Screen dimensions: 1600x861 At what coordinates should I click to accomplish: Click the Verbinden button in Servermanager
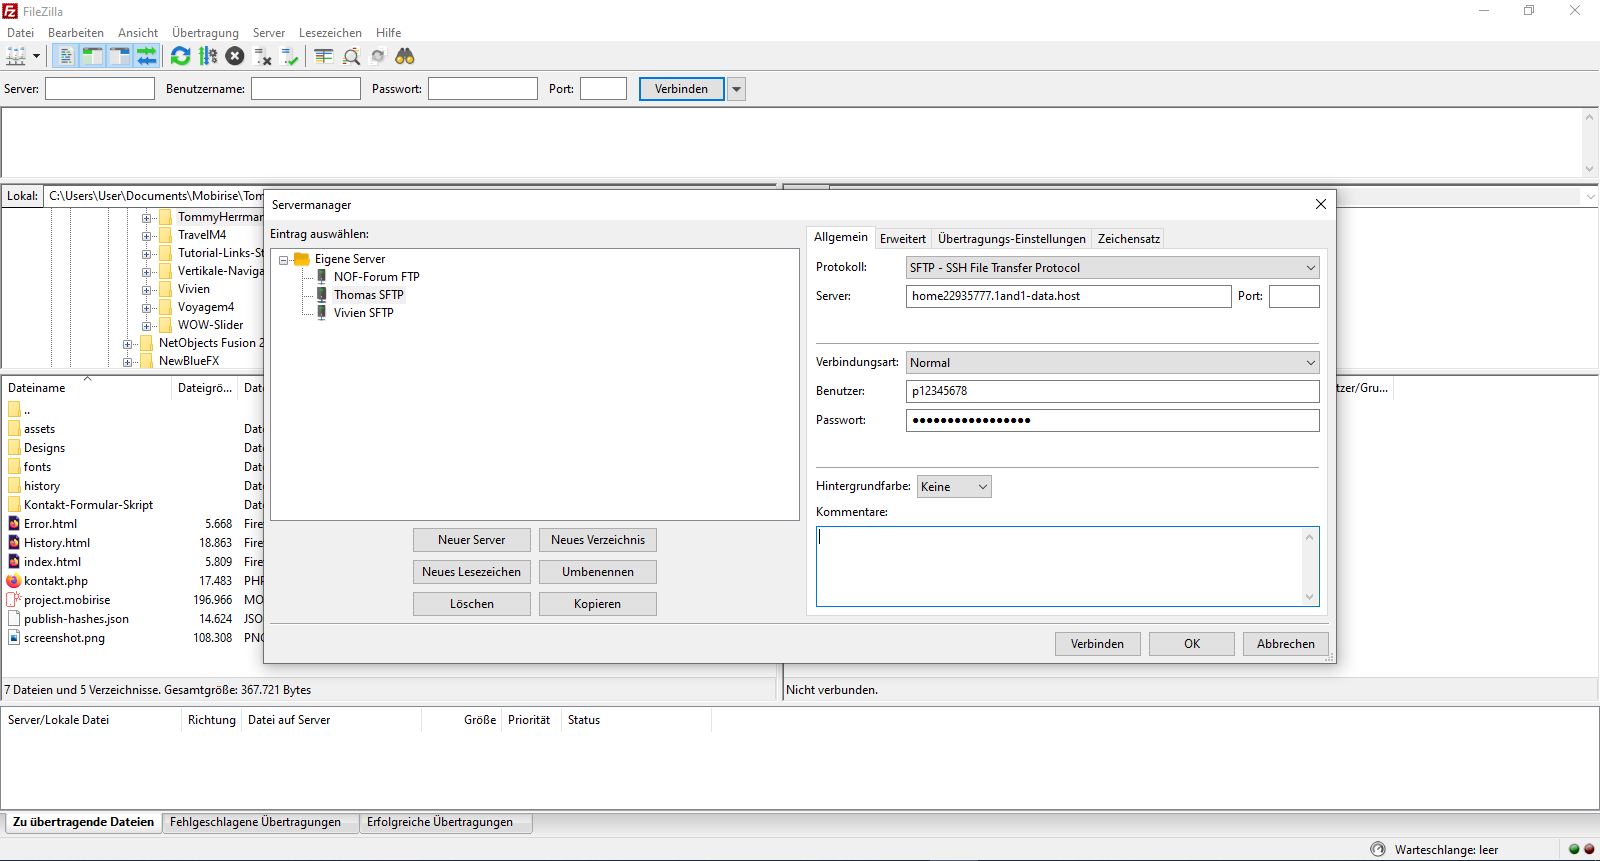1097,644
